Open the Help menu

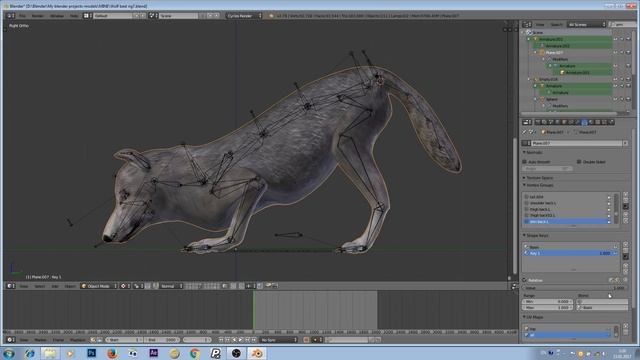pos(74,16)
